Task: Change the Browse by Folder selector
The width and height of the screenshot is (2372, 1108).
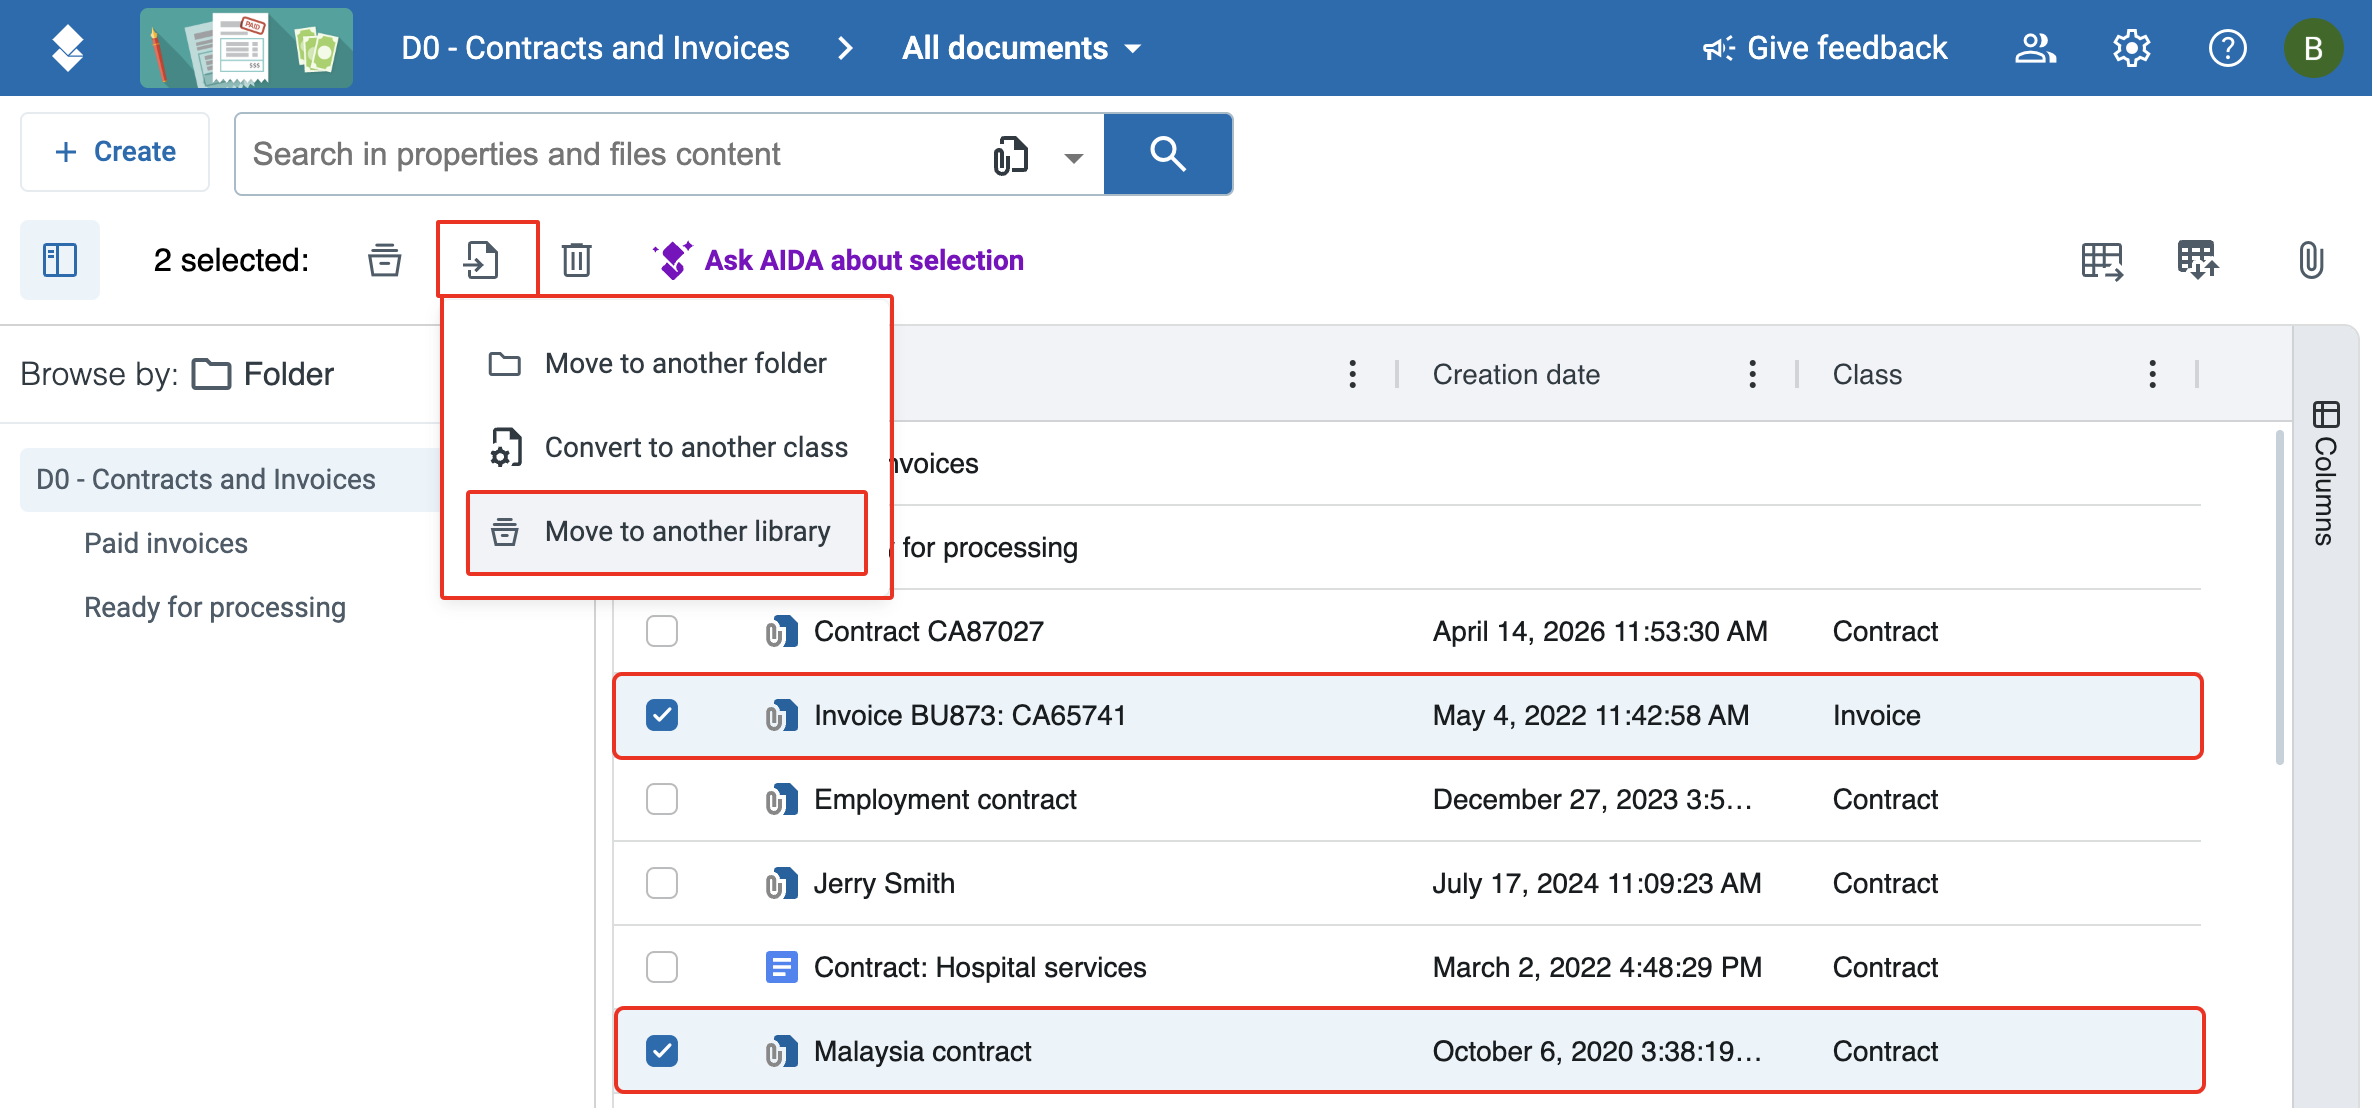Action: click(x=263, y=374)
